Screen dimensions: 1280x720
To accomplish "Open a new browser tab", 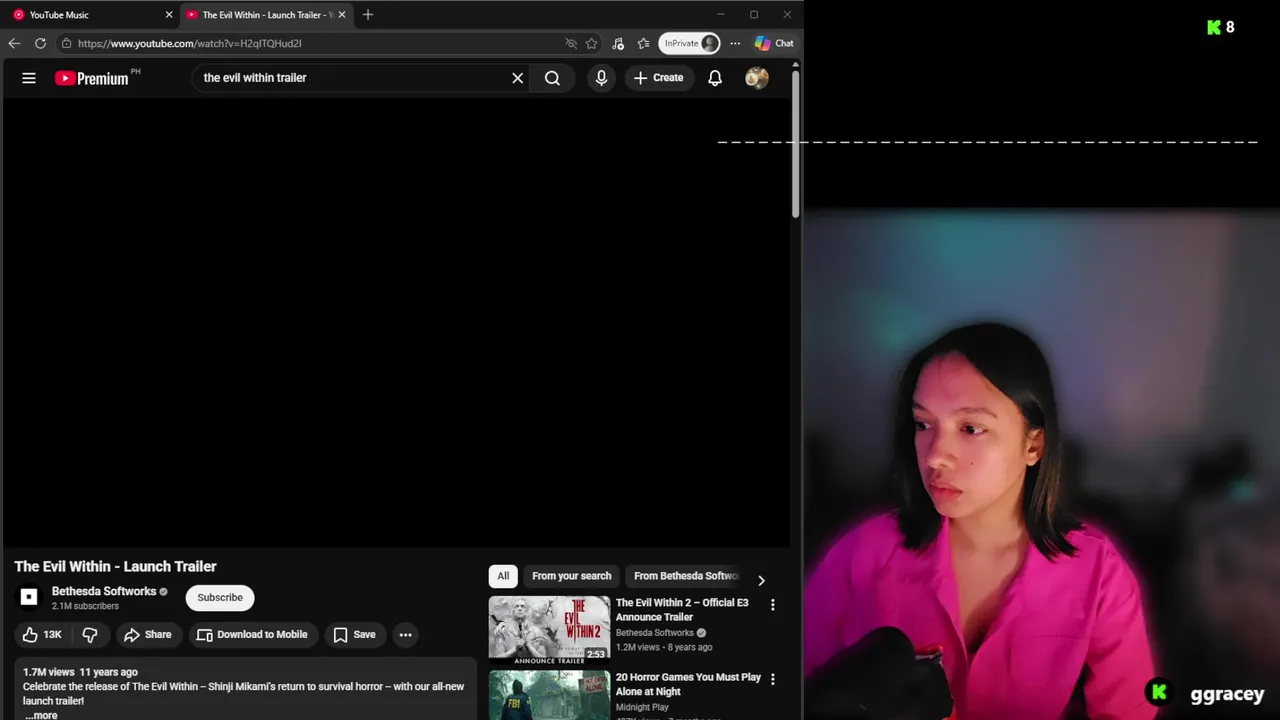I will pos(368,15).
